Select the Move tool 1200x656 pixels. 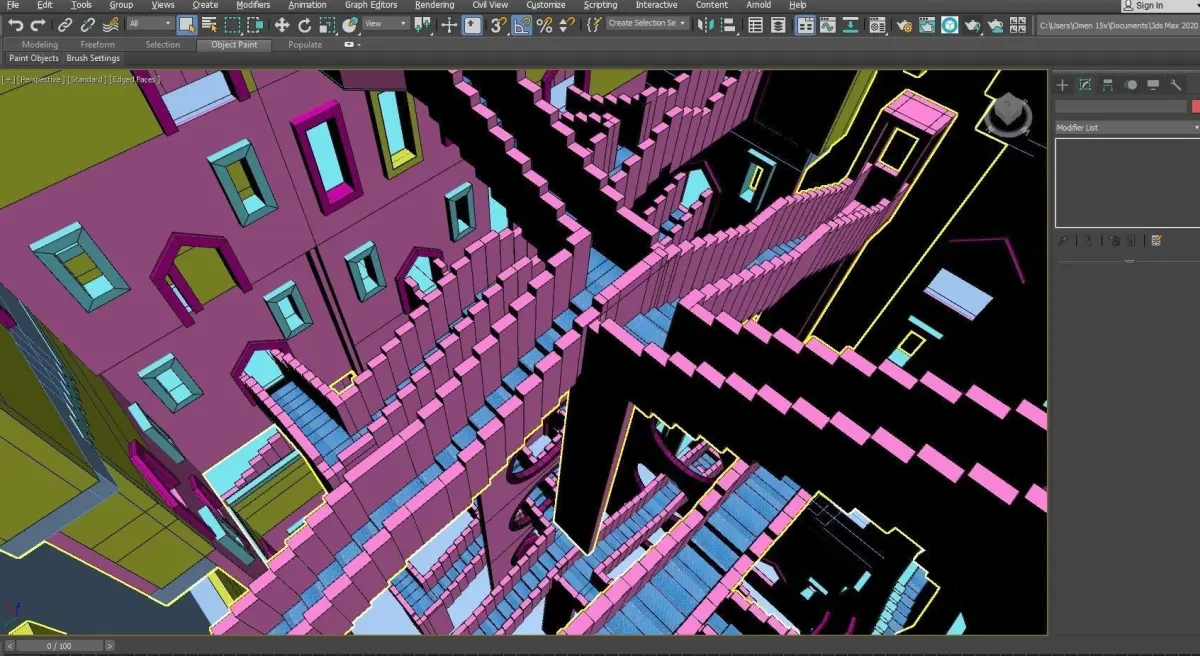pyautogui.click(x=282, y=25)
